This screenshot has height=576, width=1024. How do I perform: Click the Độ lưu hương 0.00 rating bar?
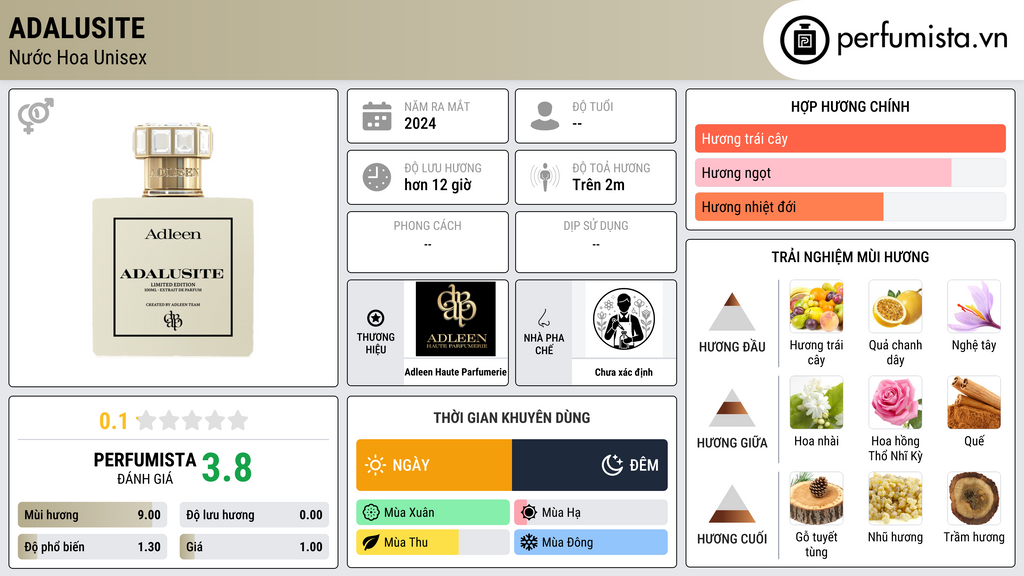254,515
